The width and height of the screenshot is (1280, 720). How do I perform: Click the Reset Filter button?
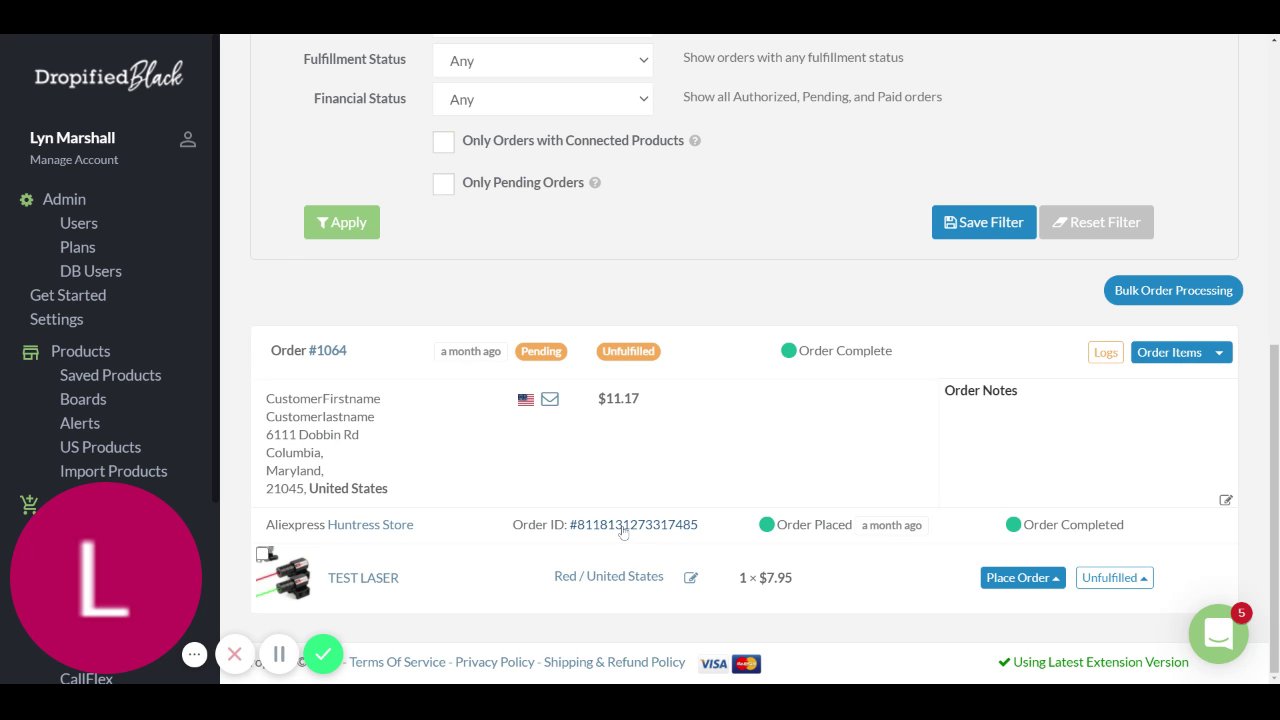tap(1096, 222)
